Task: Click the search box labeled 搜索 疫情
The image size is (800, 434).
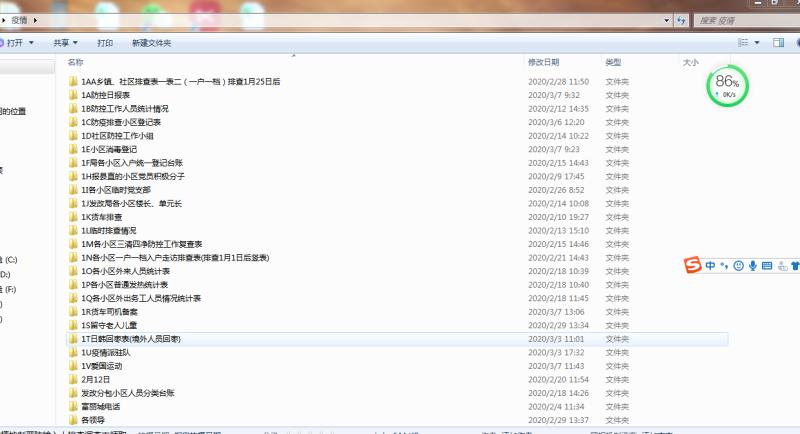Action: [740, 20]
